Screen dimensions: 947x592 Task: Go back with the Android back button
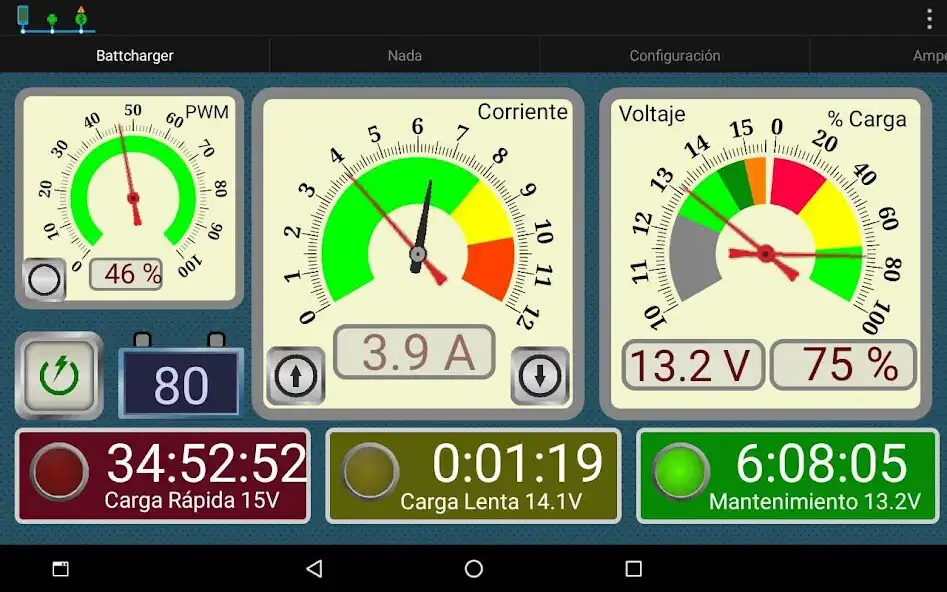click(314, 568)
